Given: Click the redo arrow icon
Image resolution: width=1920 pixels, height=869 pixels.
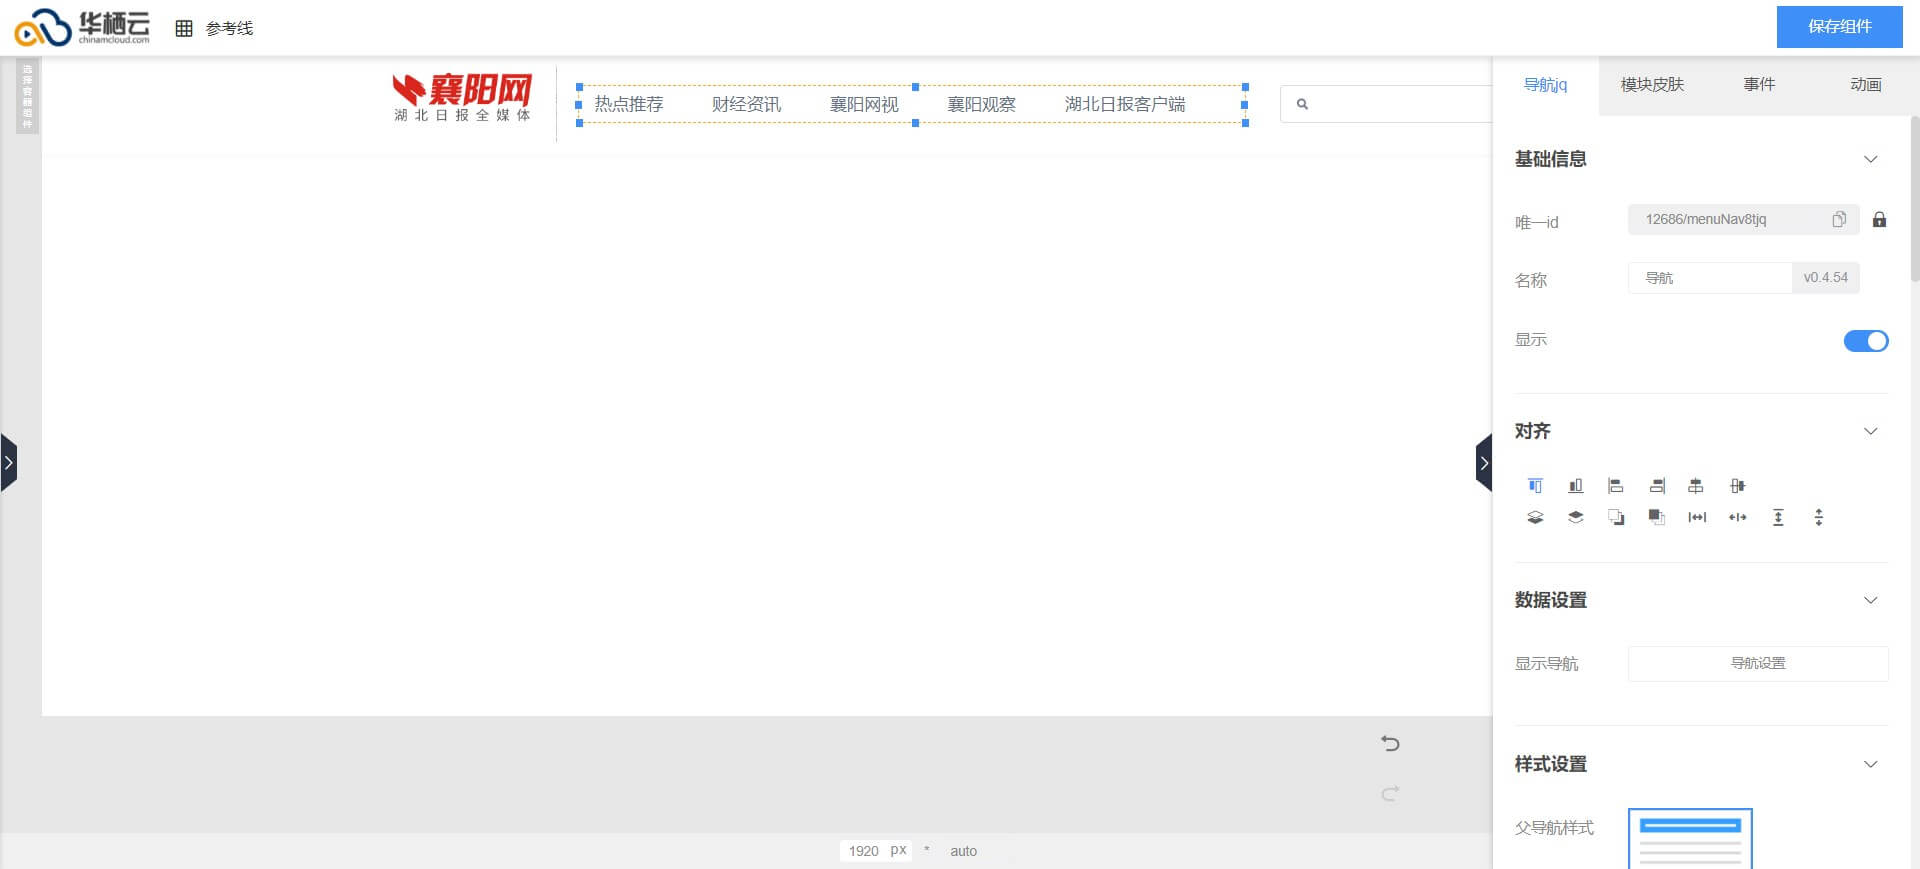Looking at the screenshot, I should (1390, 794).
